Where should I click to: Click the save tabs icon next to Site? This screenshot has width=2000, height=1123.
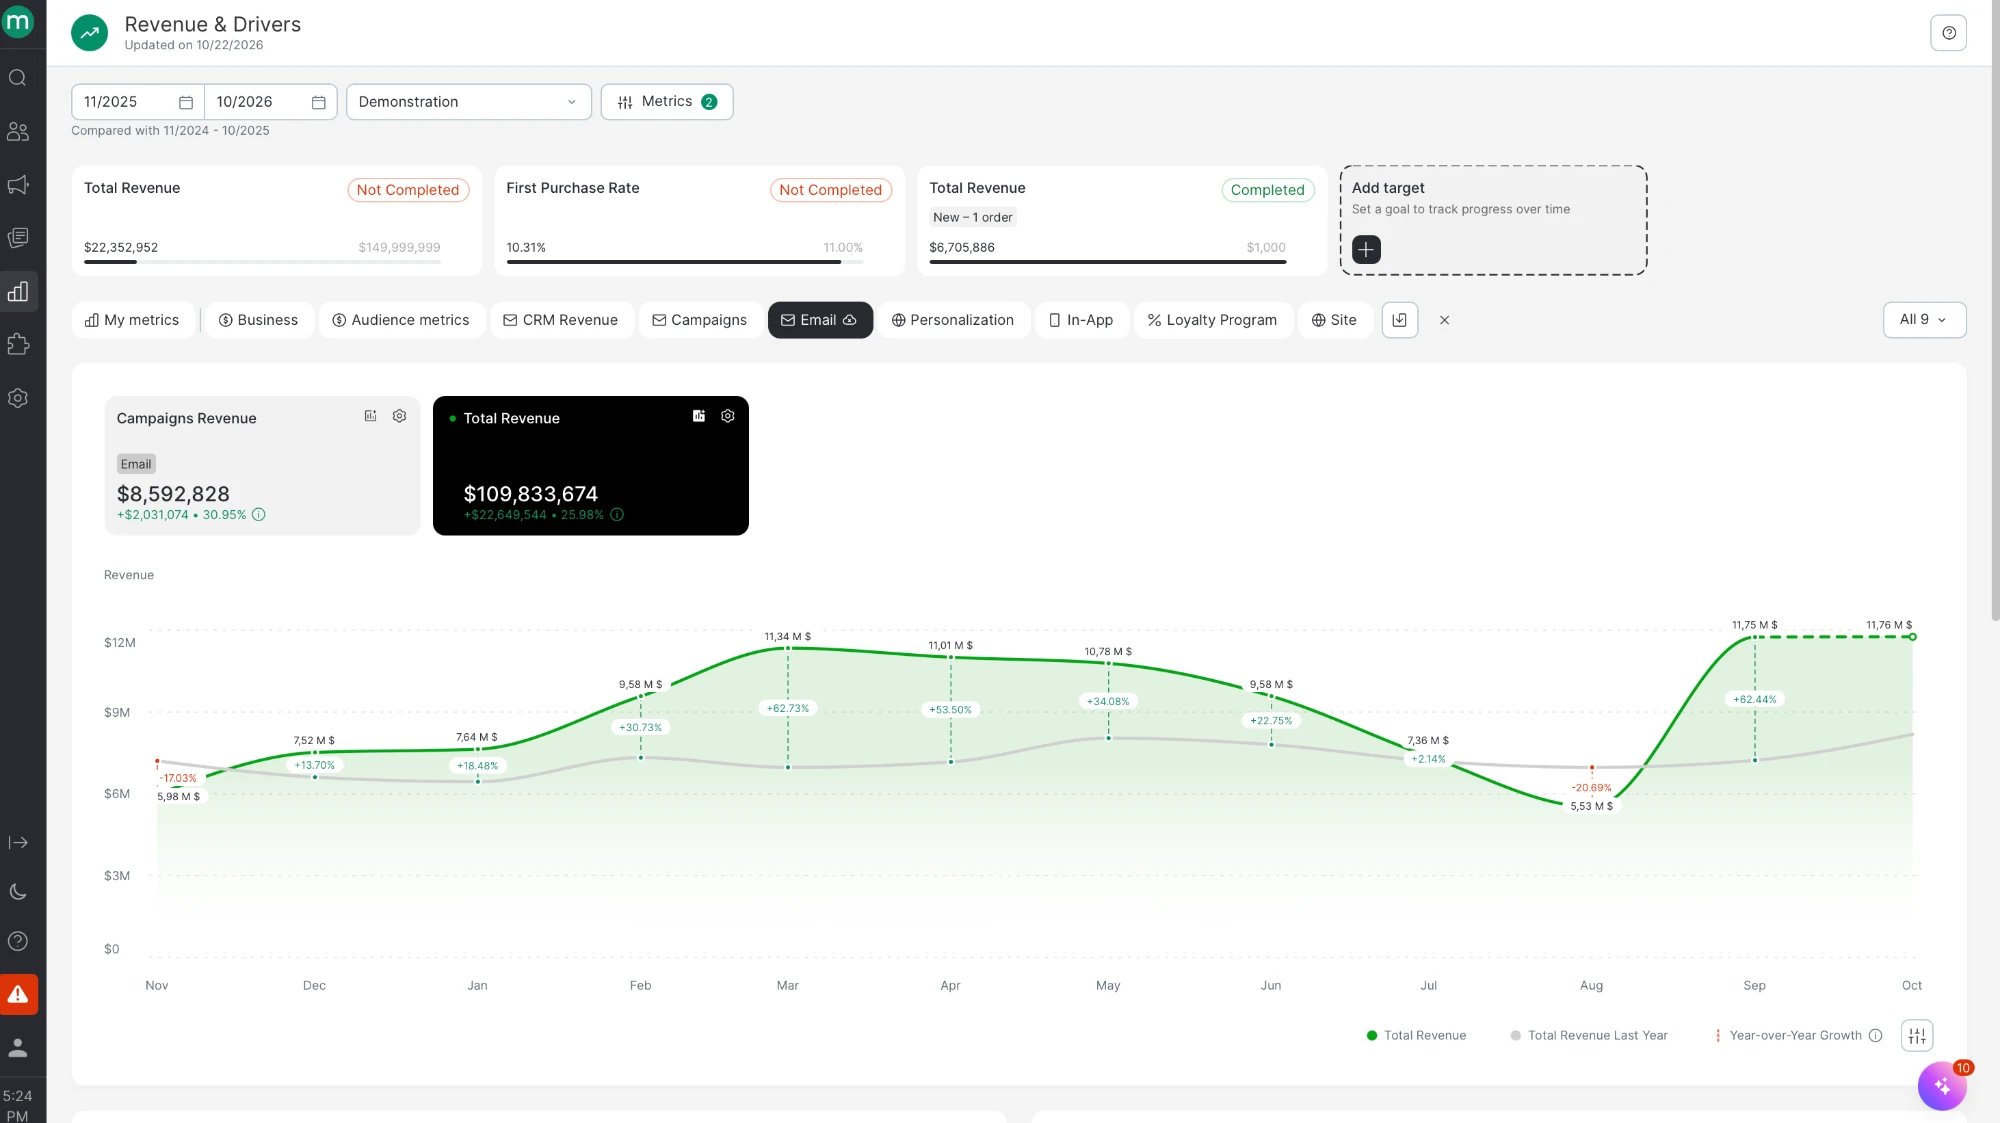click(1400, 320)
